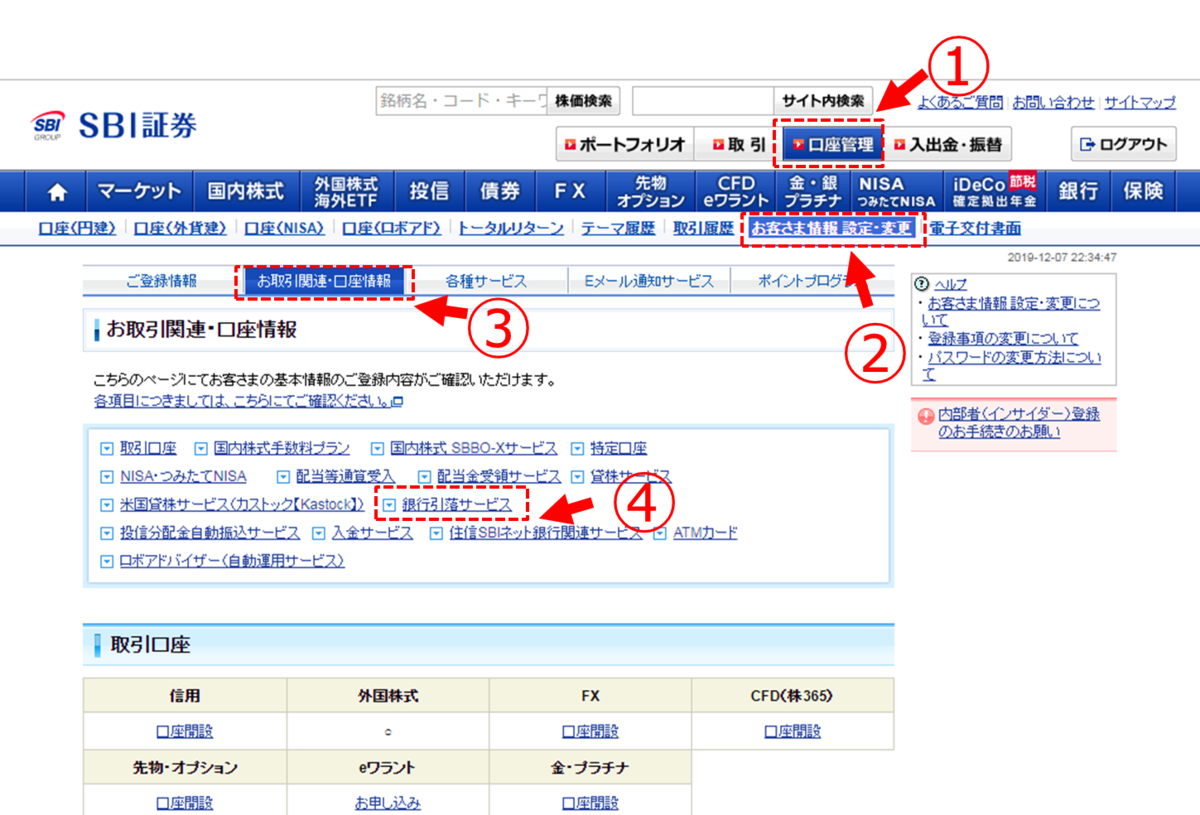
Task: Switch to お取引関連・口座情報 tab
Action: [x=324, y=281]
